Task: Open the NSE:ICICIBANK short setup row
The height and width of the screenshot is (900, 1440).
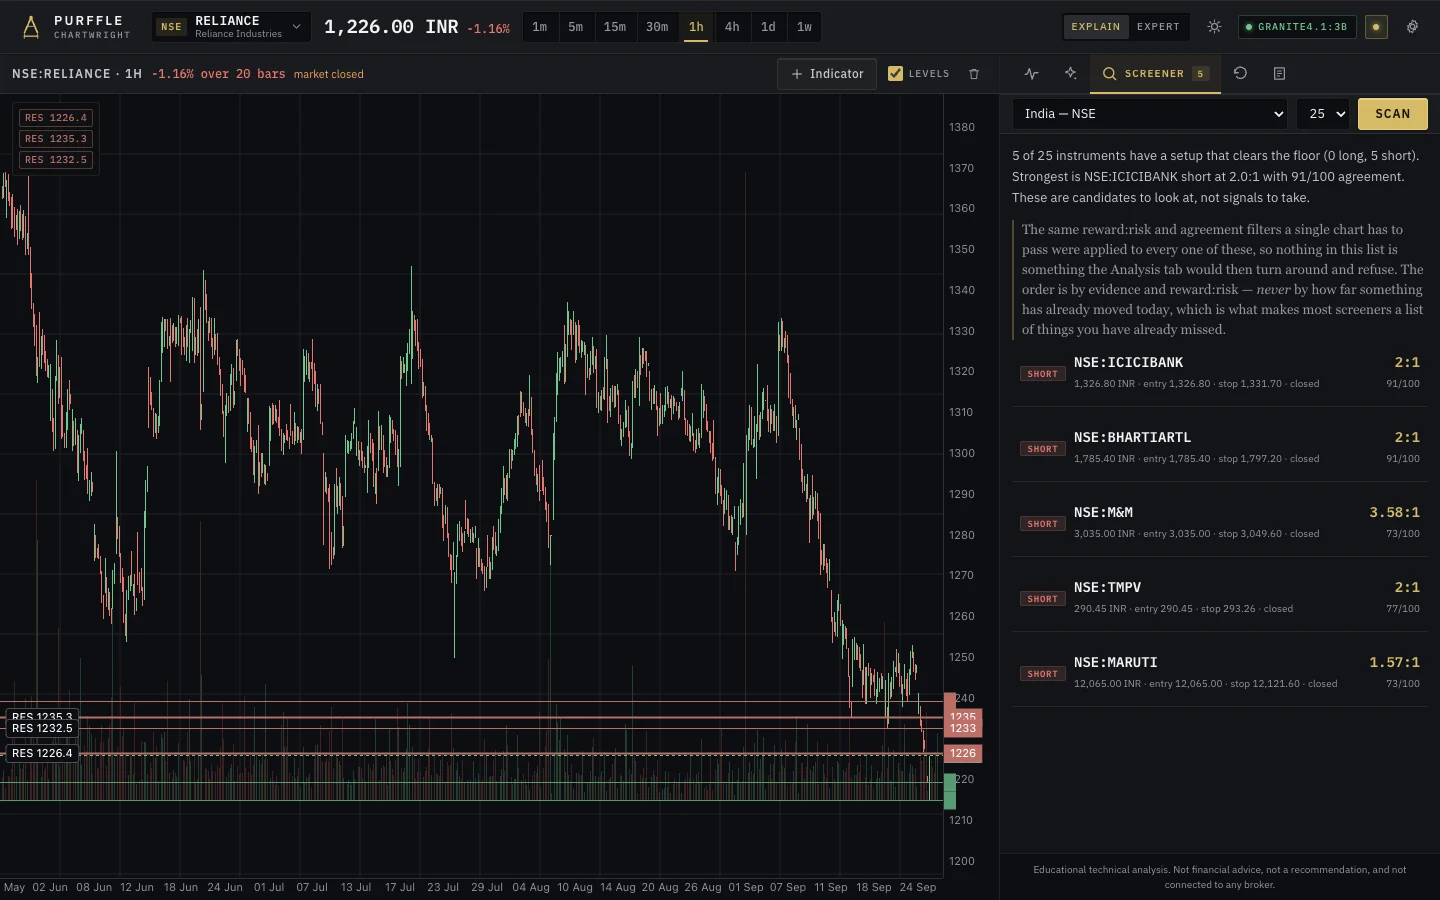Action: click(x=1220, y=372)
